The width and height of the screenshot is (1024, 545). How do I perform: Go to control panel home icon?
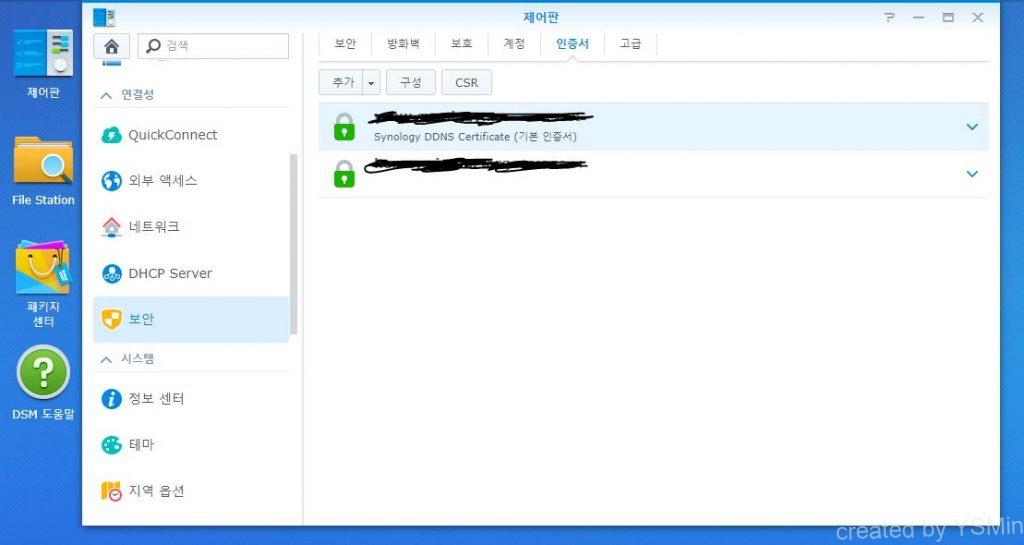point(111,46)
